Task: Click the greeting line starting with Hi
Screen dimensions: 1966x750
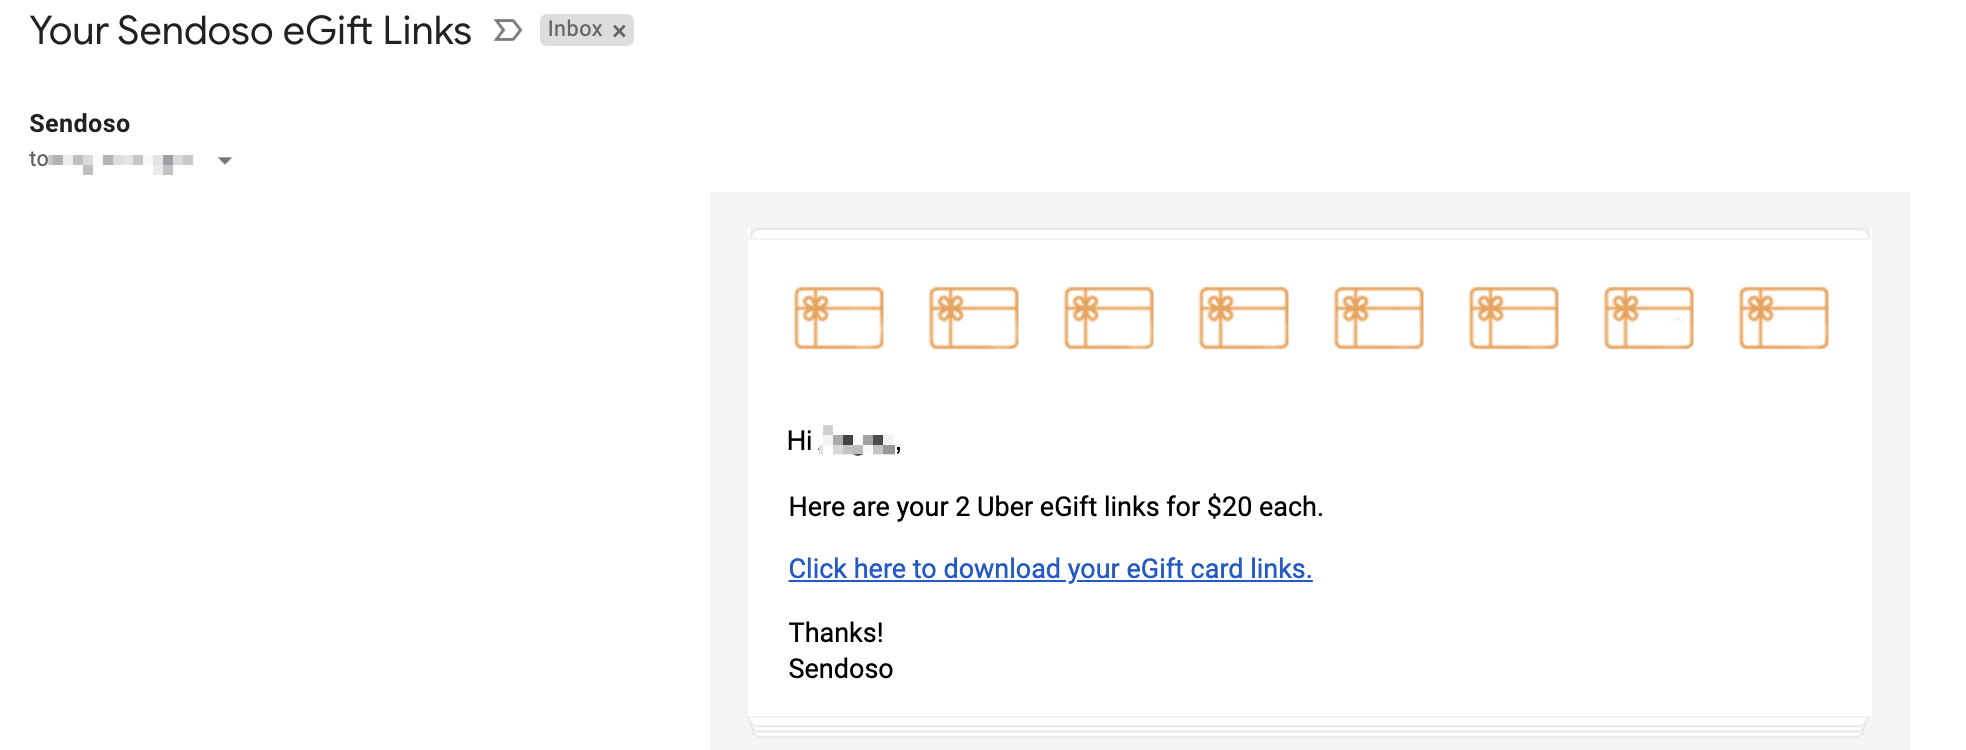Action: point(845,441)
